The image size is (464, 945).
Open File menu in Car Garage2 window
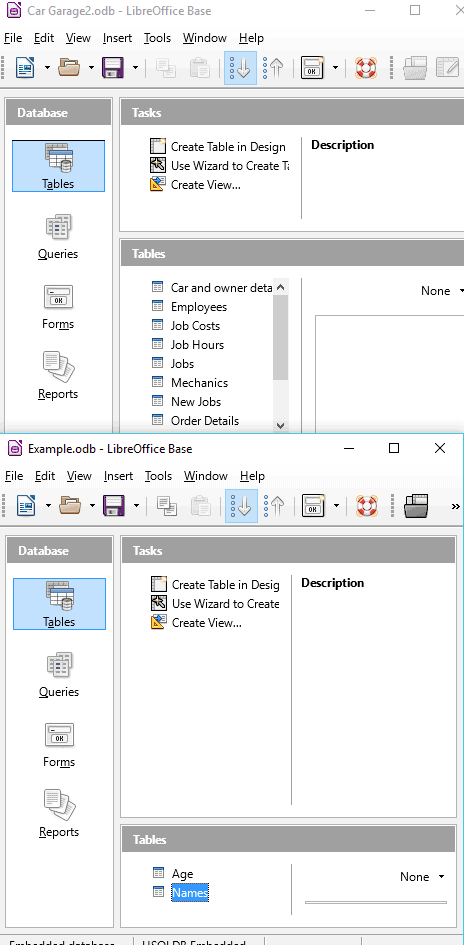(x=13, y=38)
